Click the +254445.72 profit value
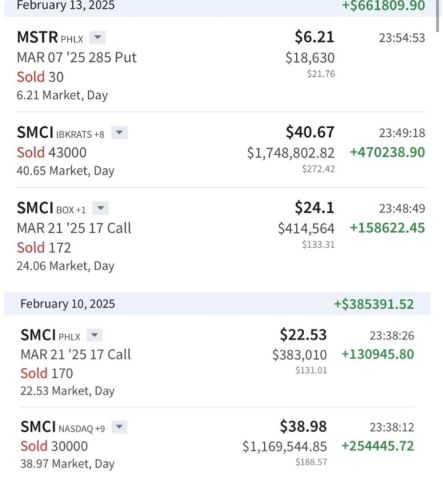 [x=378, y=446]
